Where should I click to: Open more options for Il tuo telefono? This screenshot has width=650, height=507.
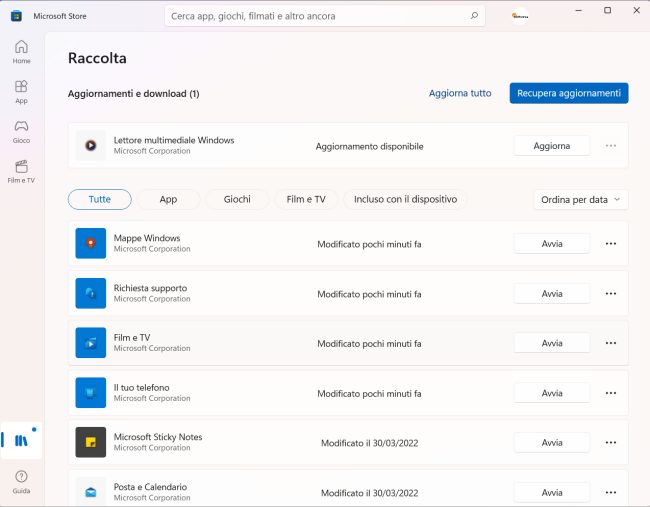(x=611, y=393)
